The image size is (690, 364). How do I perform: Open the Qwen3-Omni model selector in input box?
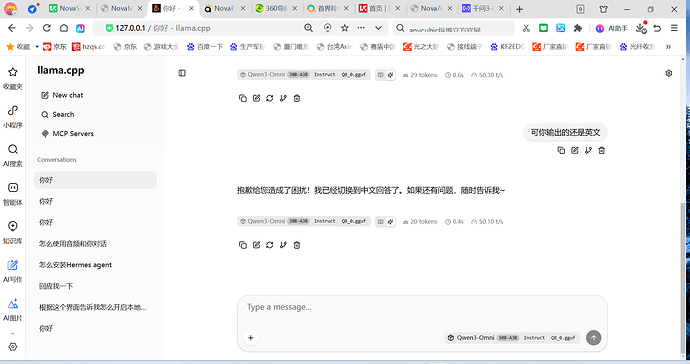click(512, 338)
